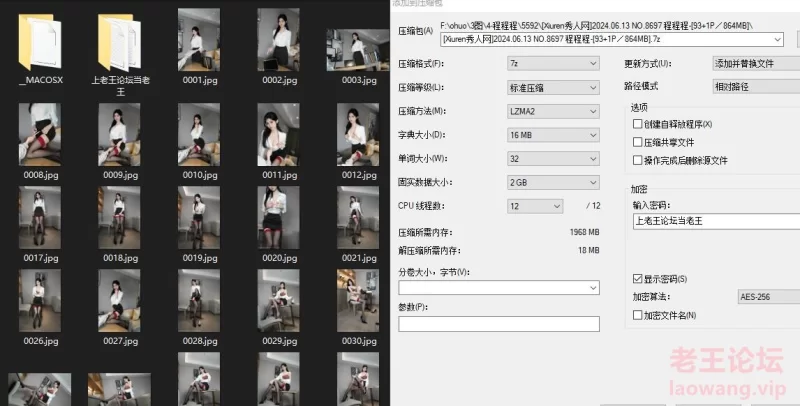Screen dimensions: 800x406
Task: Select thumbnail 0009.jpg
Action: 119,135
